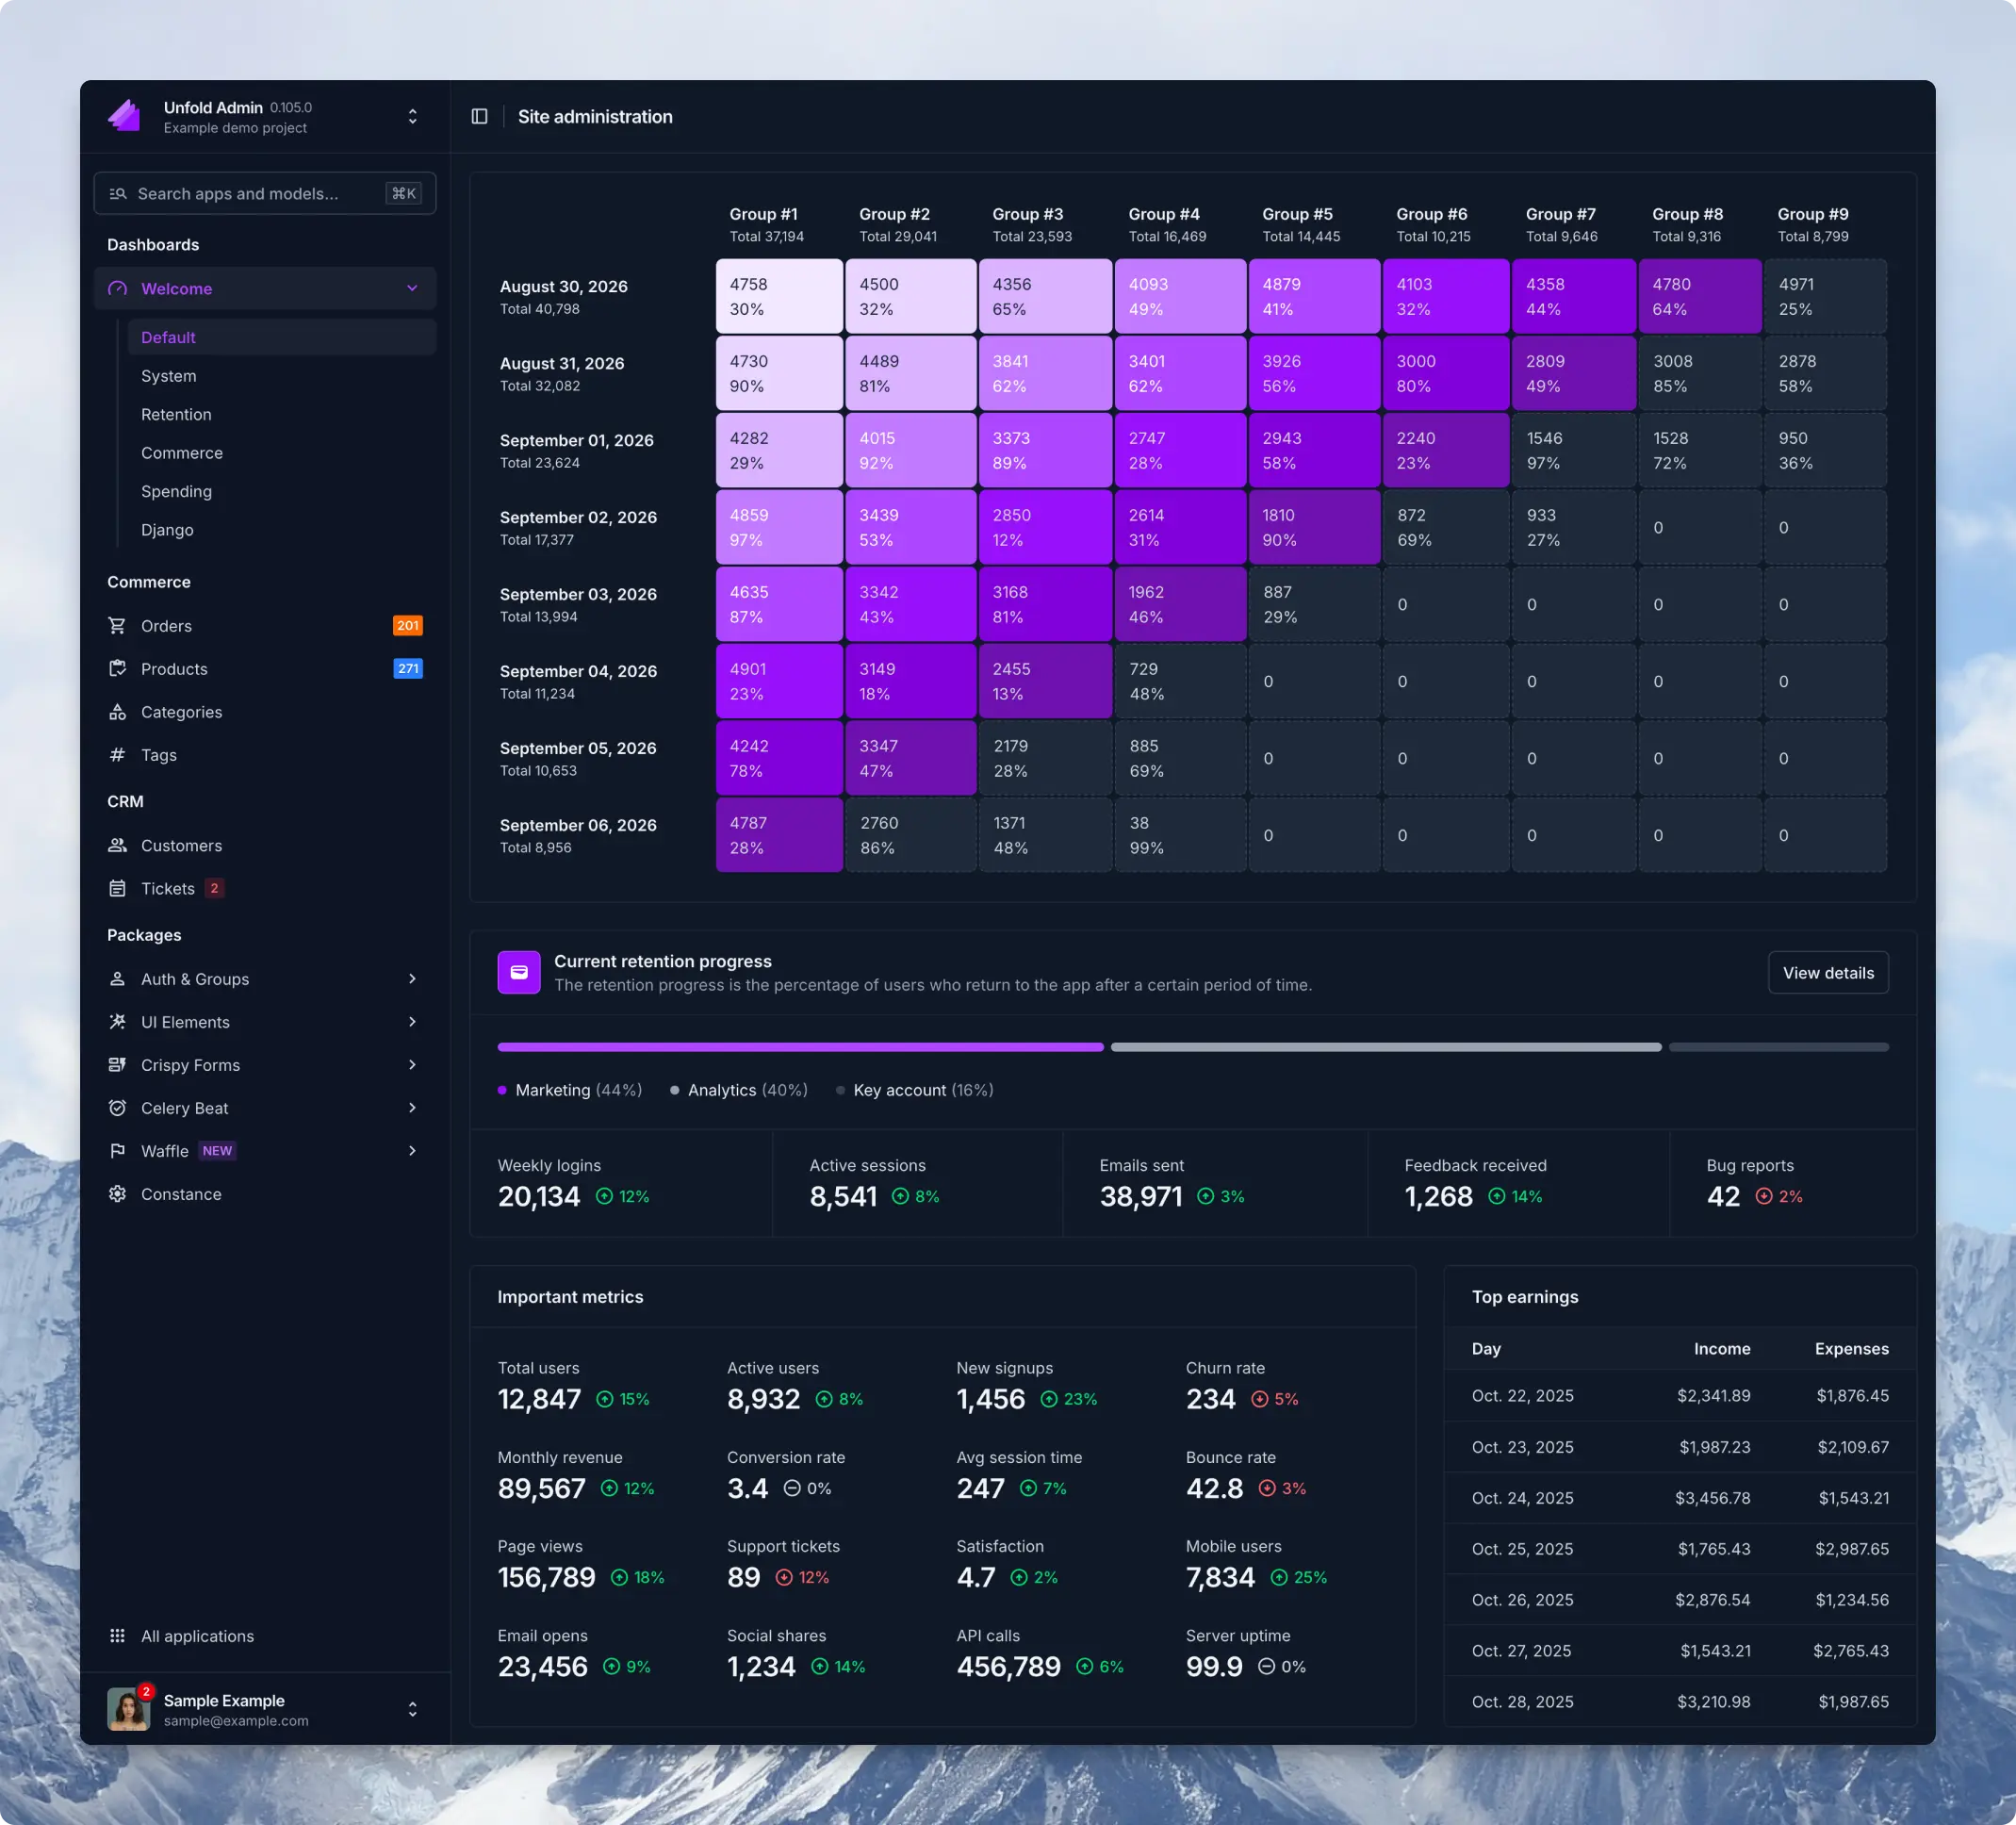Focus the Search apps and models field
This screenshot has width=2016, height=1825.
265,194
